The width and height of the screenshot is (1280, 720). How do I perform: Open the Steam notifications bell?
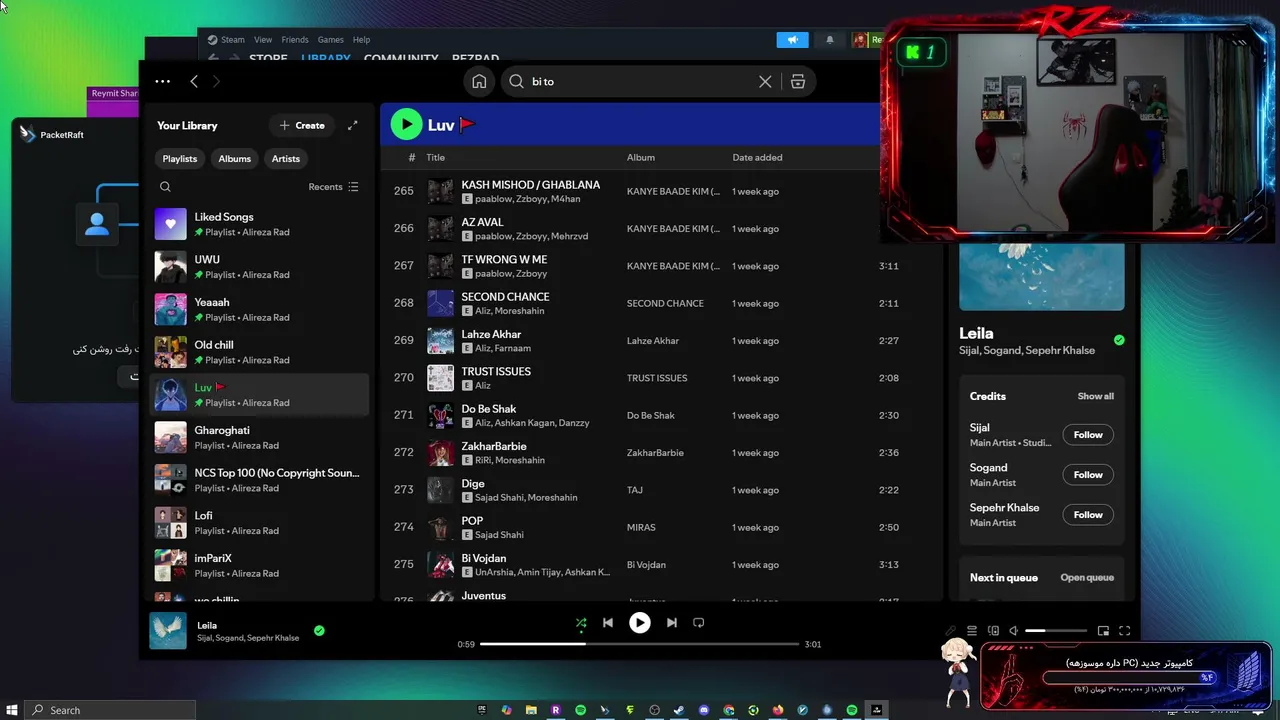[x=829, y=40]
